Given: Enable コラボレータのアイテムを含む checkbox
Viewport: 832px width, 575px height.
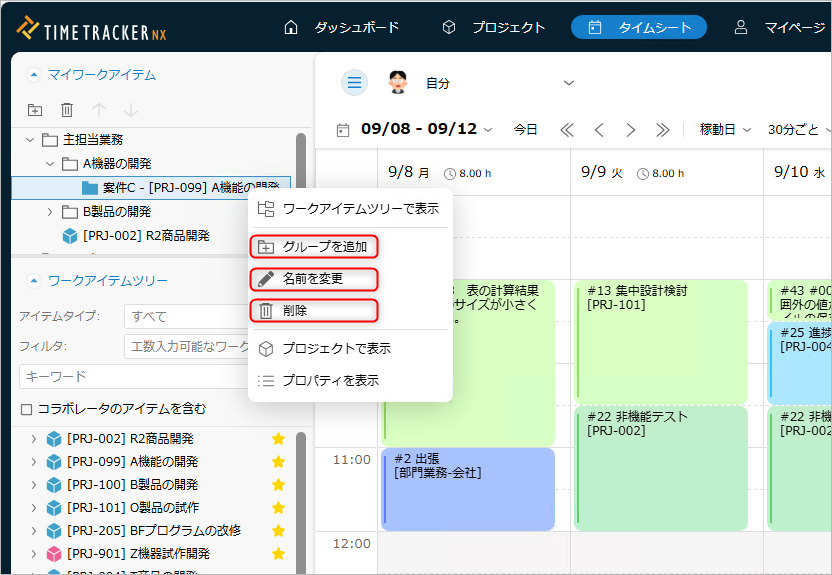Looking at the screenshot, I should [27, 409].
